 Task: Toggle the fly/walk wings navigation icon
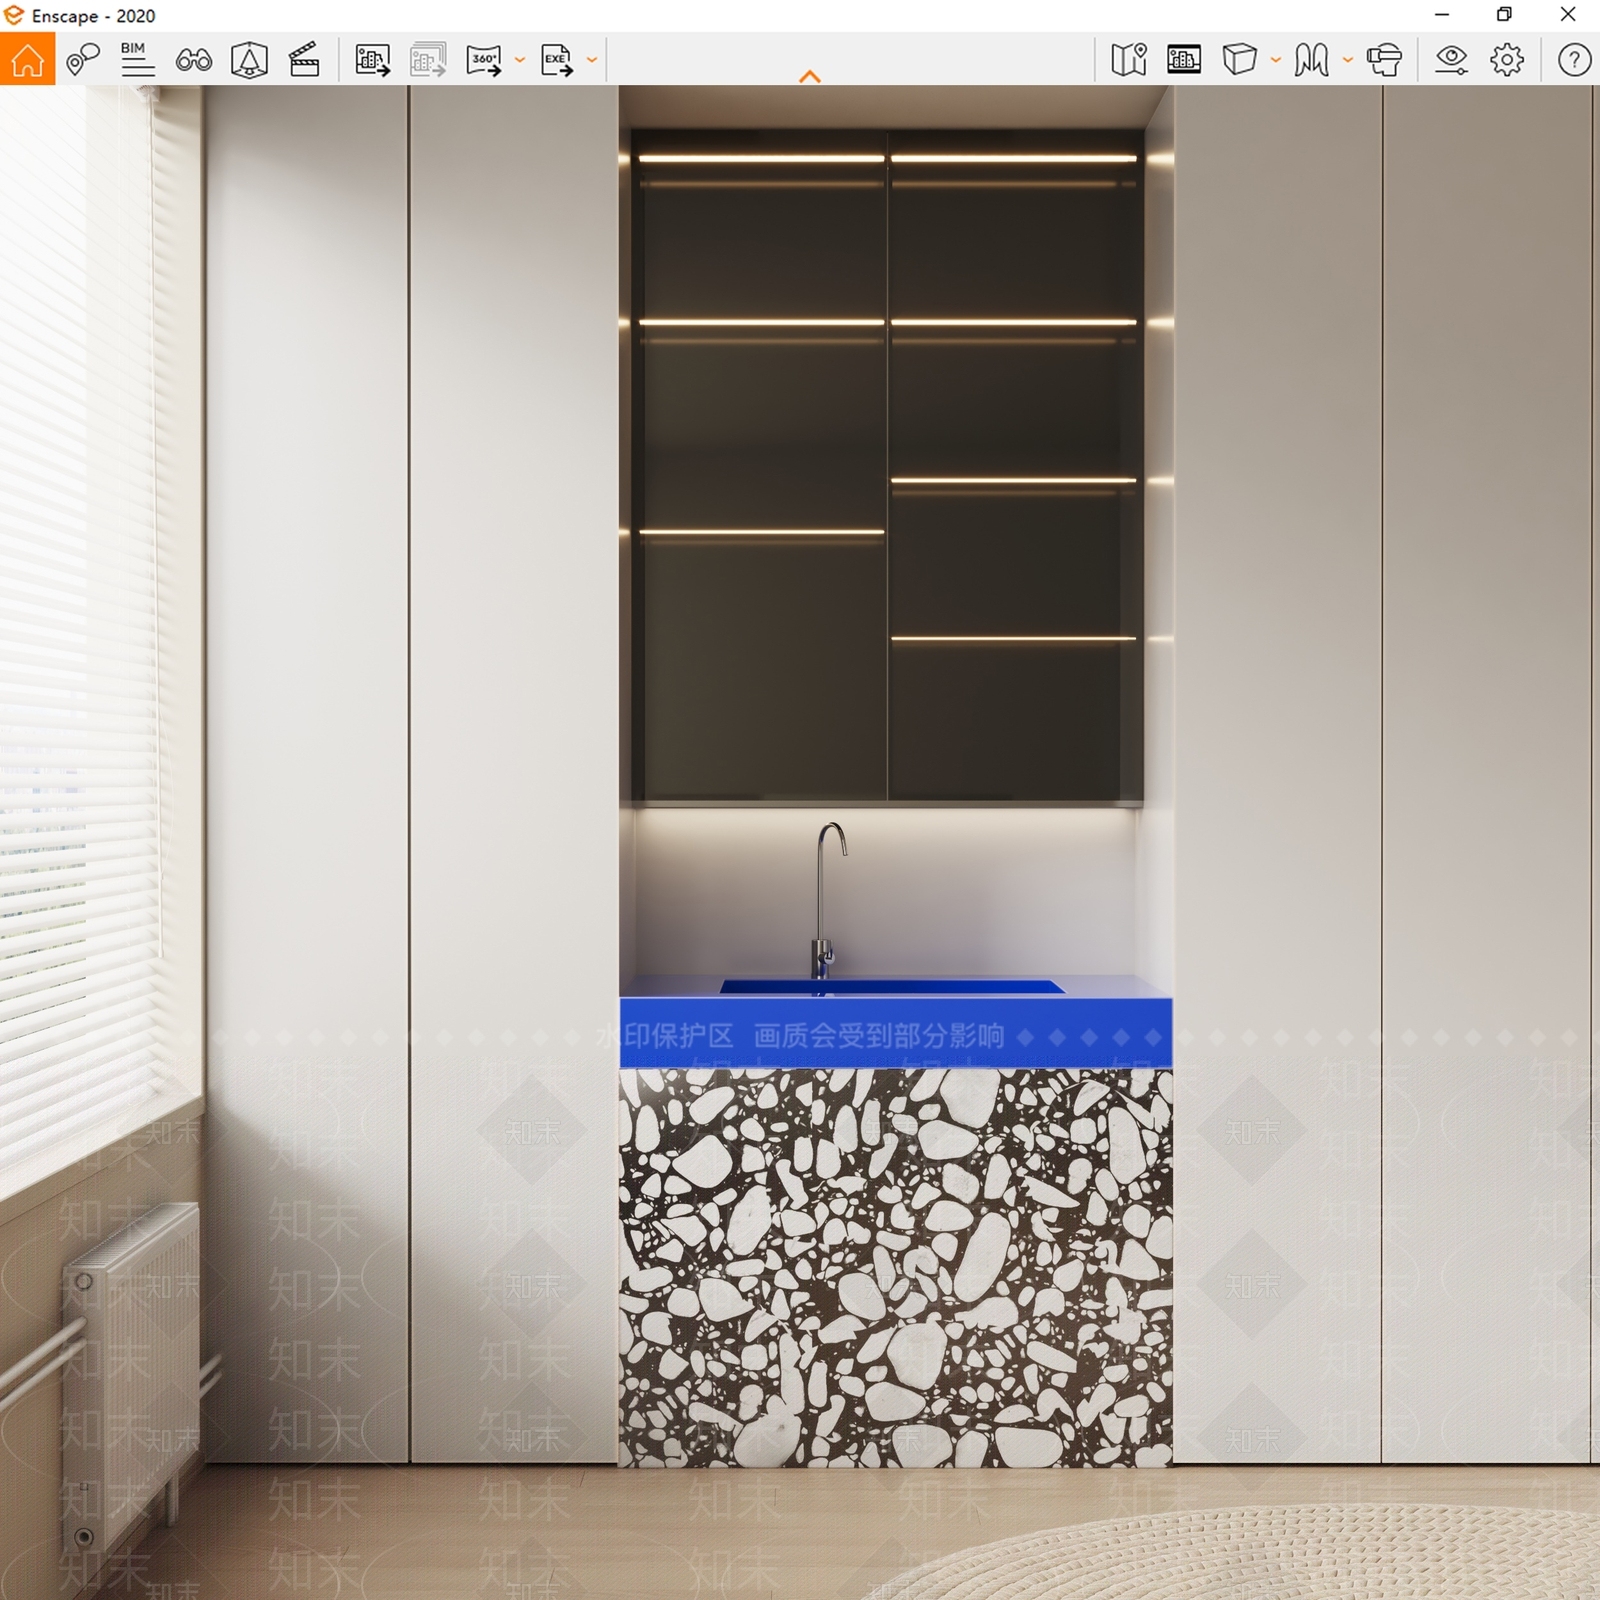point(1311,60)
